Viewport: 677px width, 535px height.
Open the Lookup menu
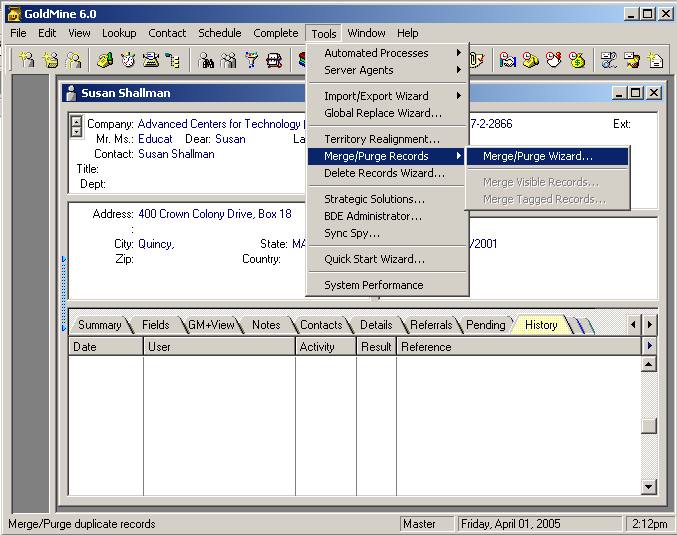tap(119, 33)
